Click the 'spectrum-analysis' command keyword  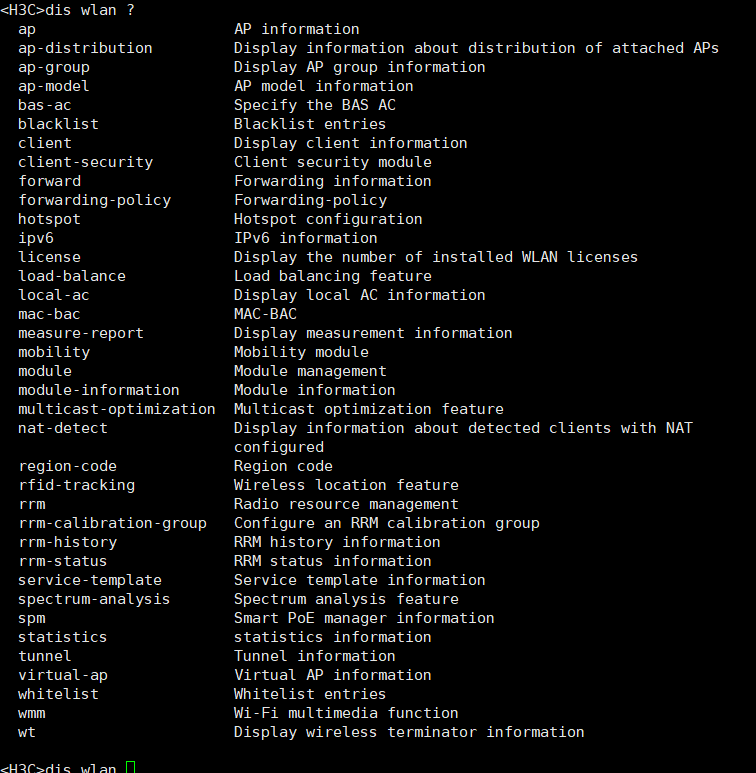click(94, 599)
